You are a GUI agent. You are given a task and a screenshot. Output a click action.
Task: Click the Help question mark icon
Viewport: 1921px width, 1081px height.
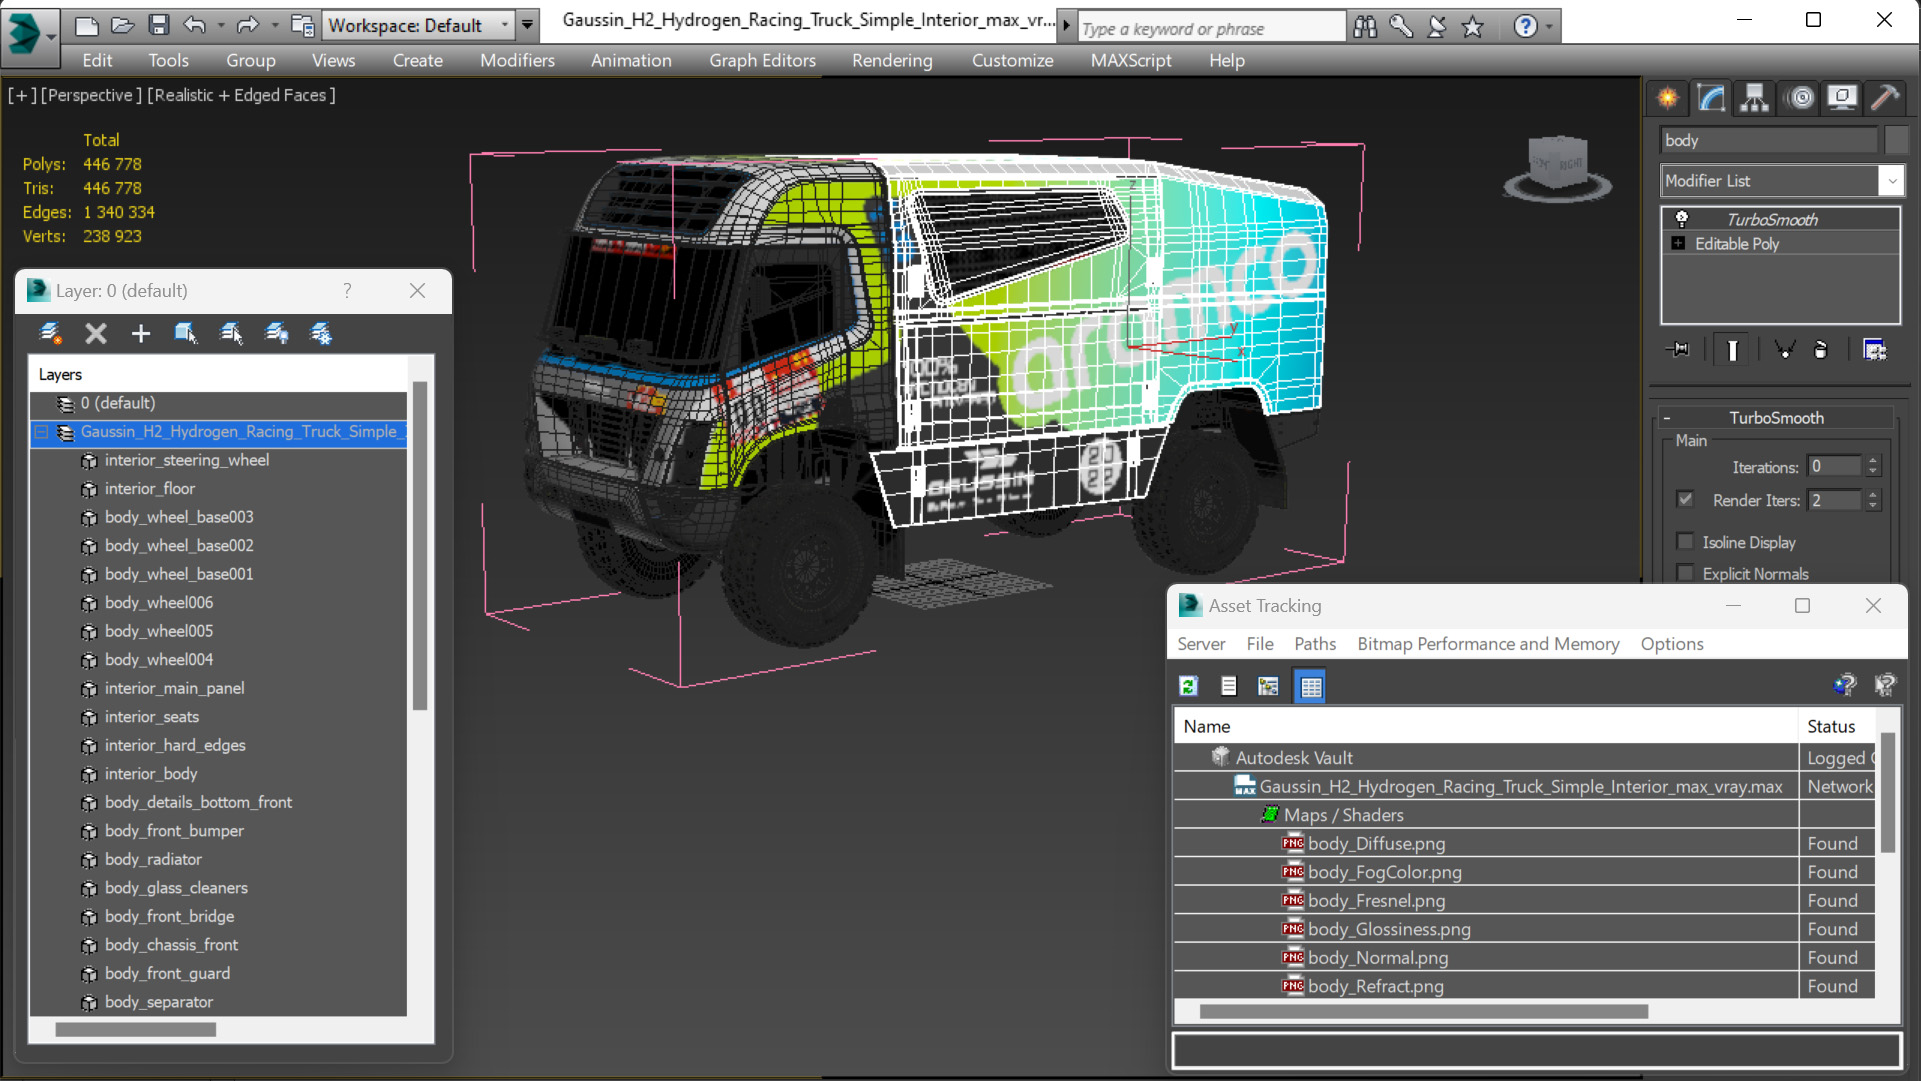point(1525,27)
